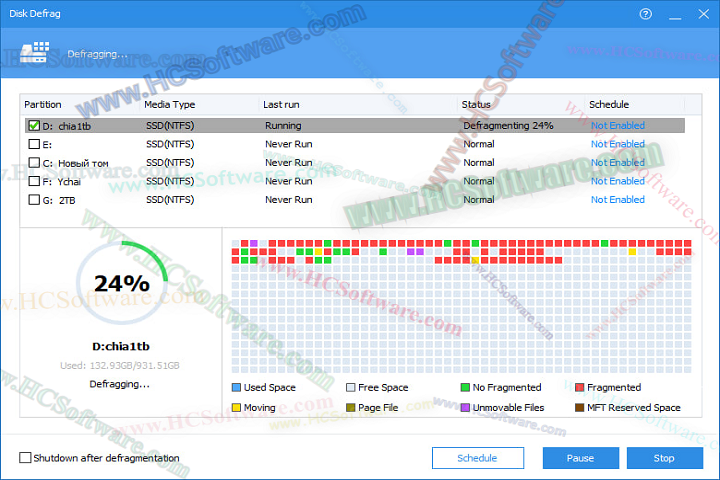Click the 'Defragging...' text below used space
This screenshot has height=480, width=720.
(119, 384)
